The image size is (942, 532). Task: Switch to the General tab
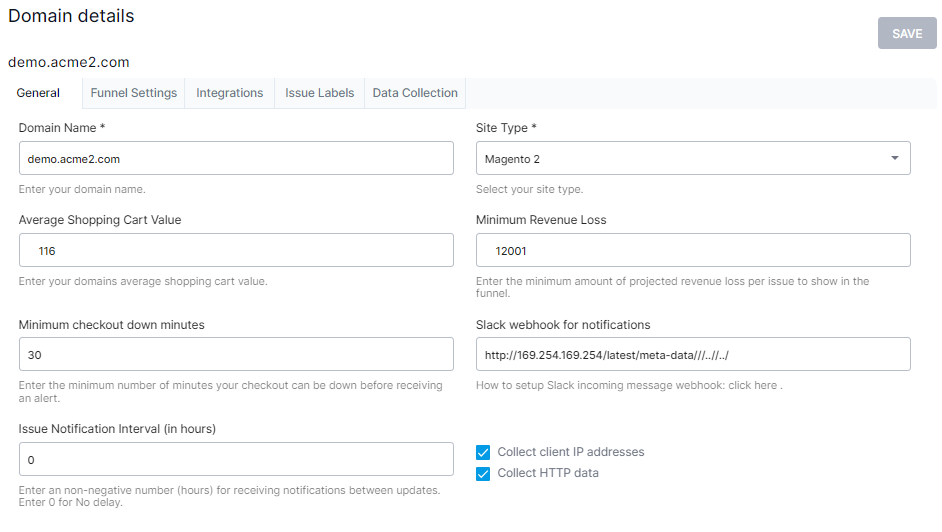coord(38,93)
